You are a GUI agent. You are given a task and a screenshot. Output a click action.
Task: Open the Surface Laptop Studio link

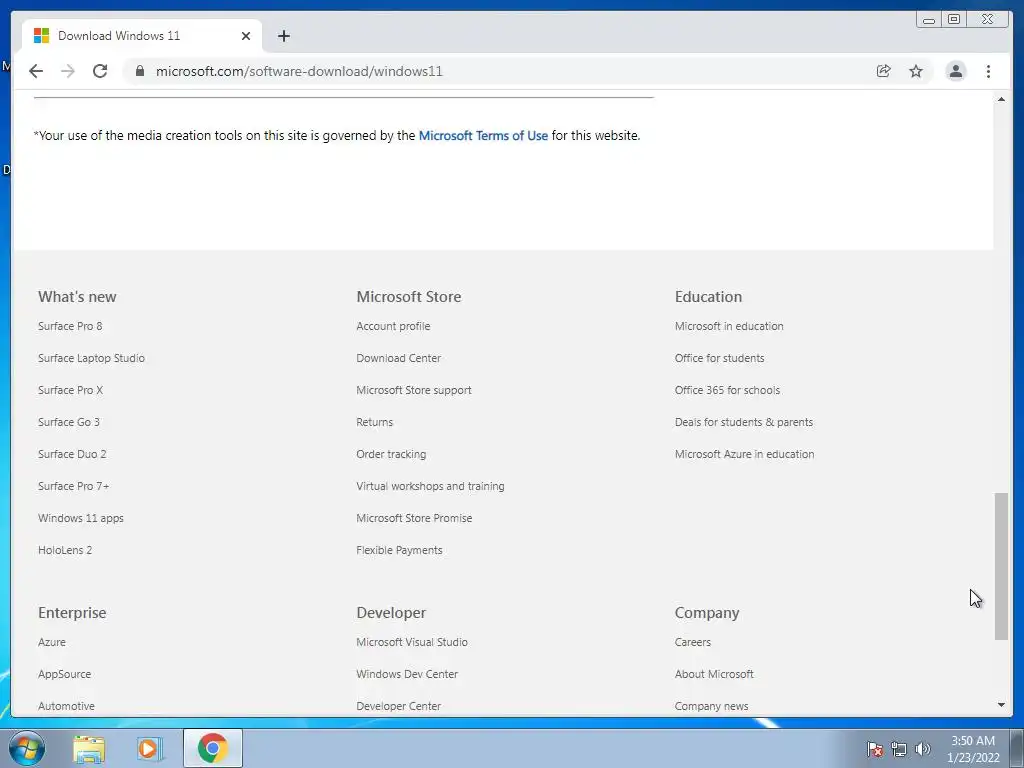pyautogui.click(x=91, y=358)
